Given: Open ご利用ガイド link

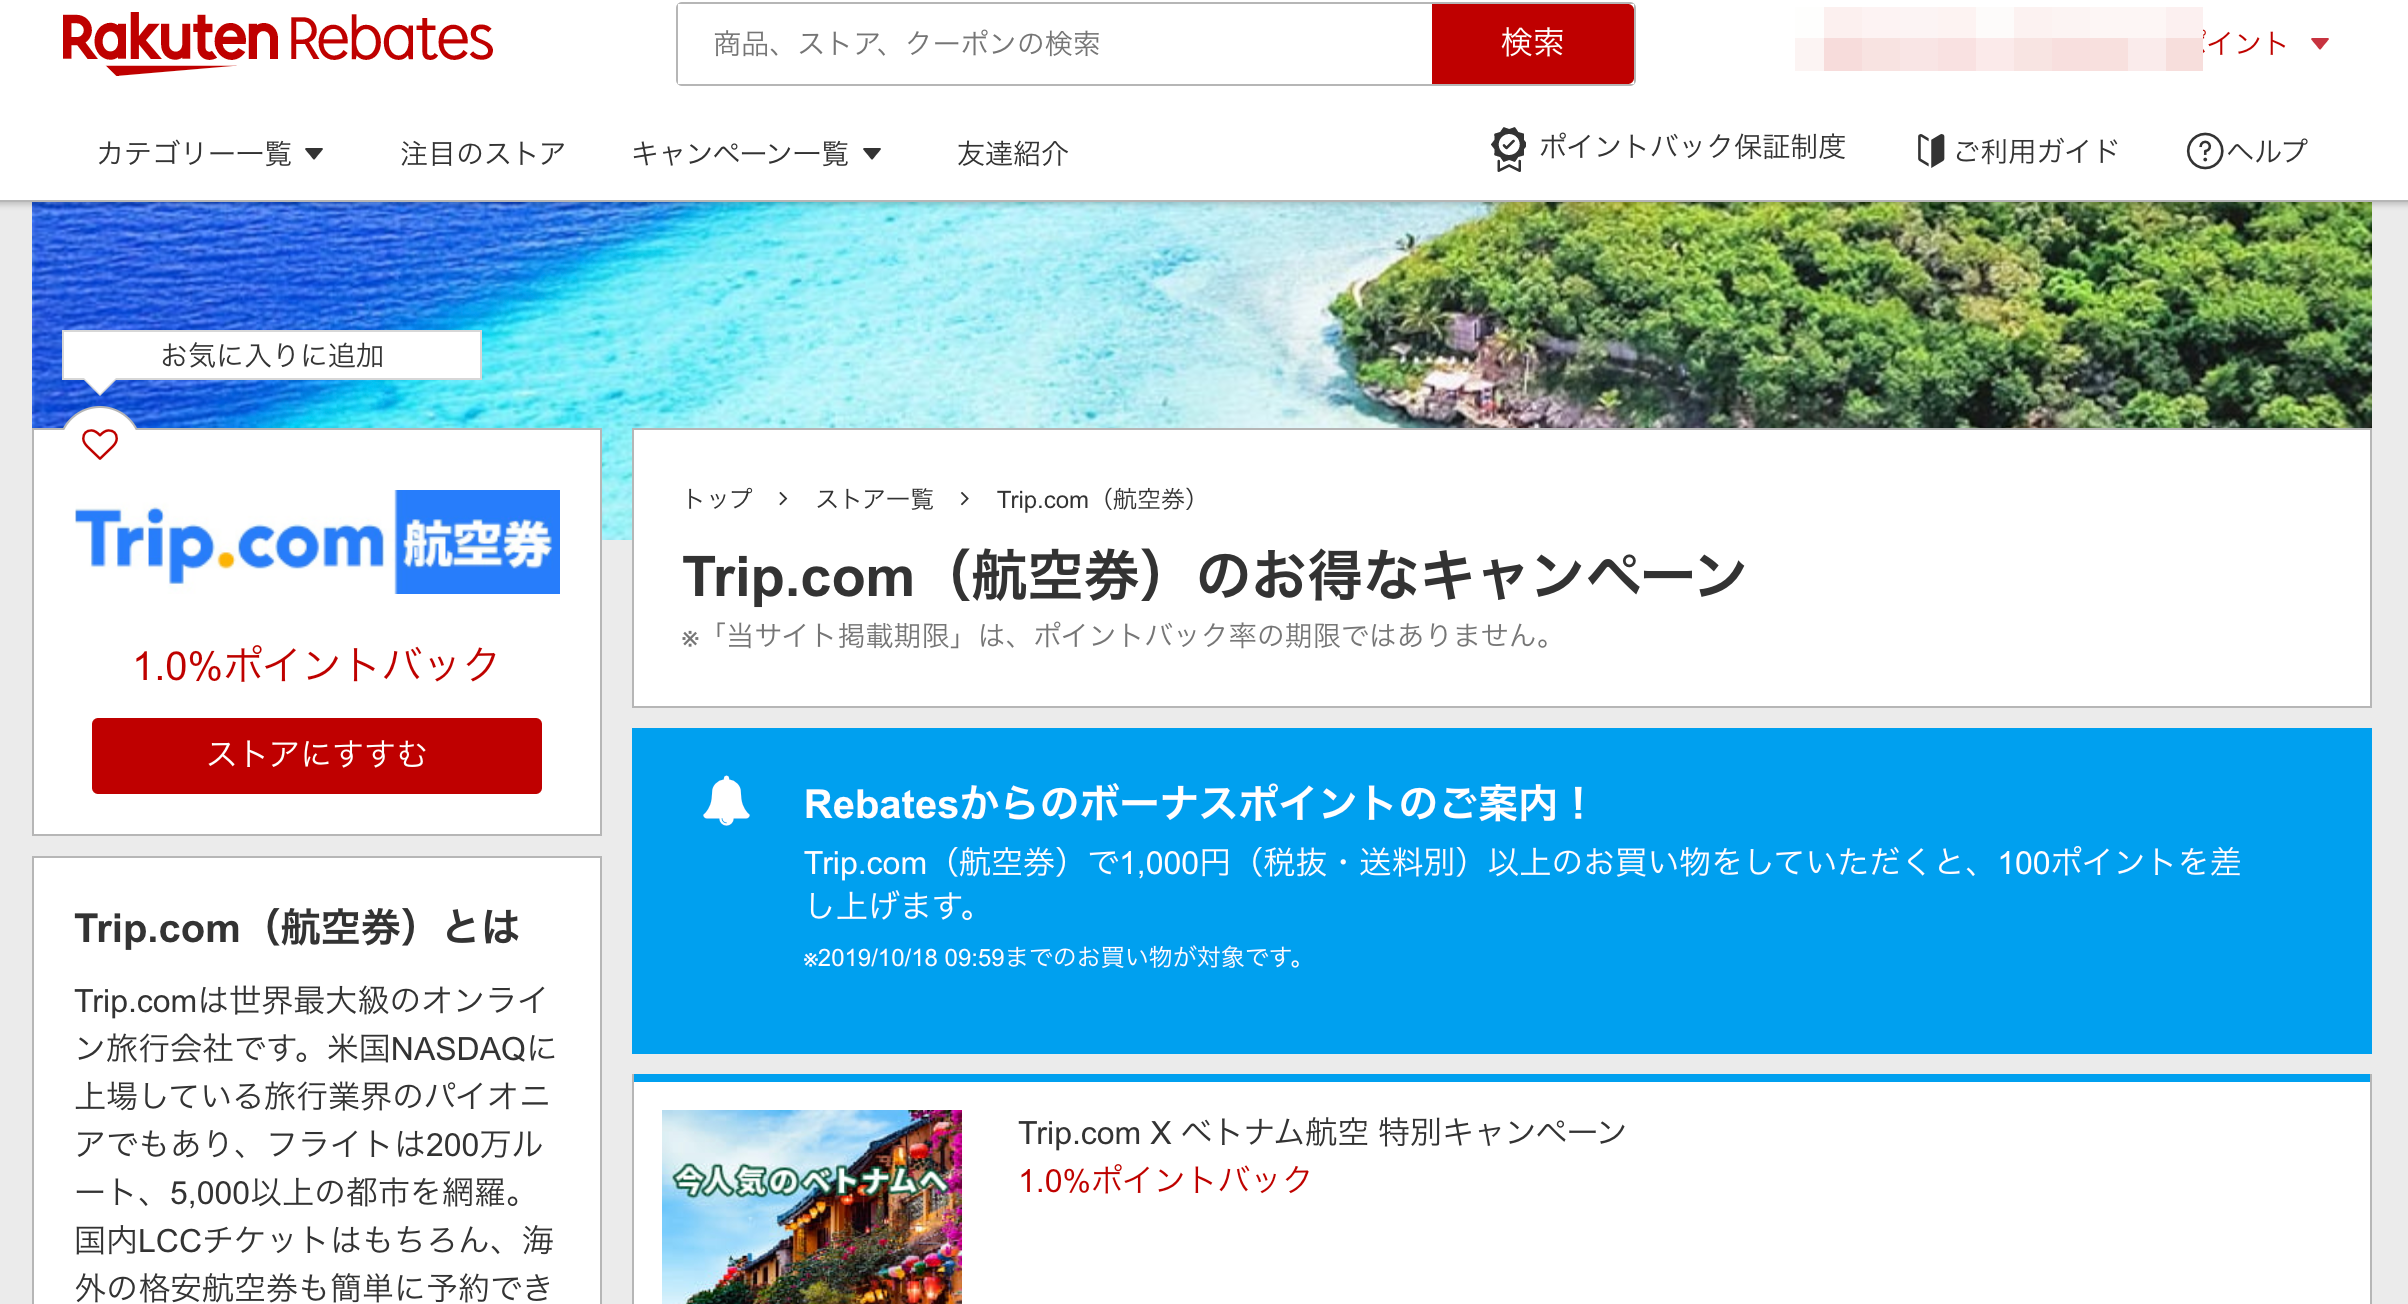Looking at the screenshot, I should point(2036,151).
